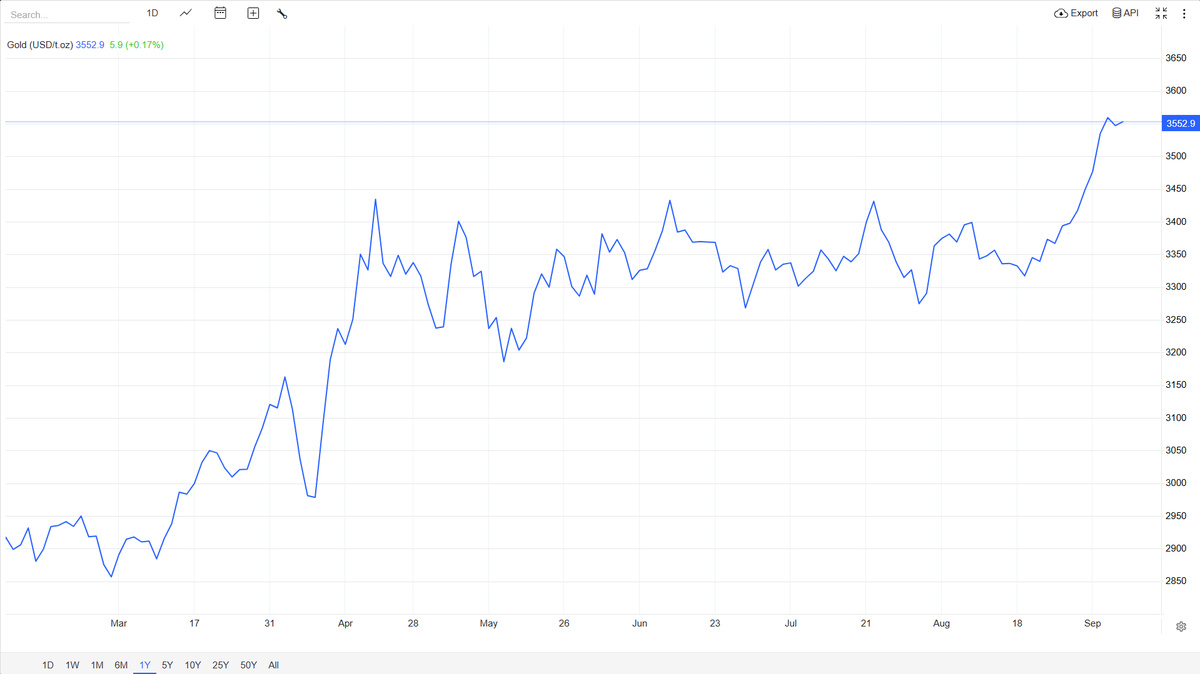Select the 1W time range tab
This screenshot has height=674, width=1200.
point(73,665)
